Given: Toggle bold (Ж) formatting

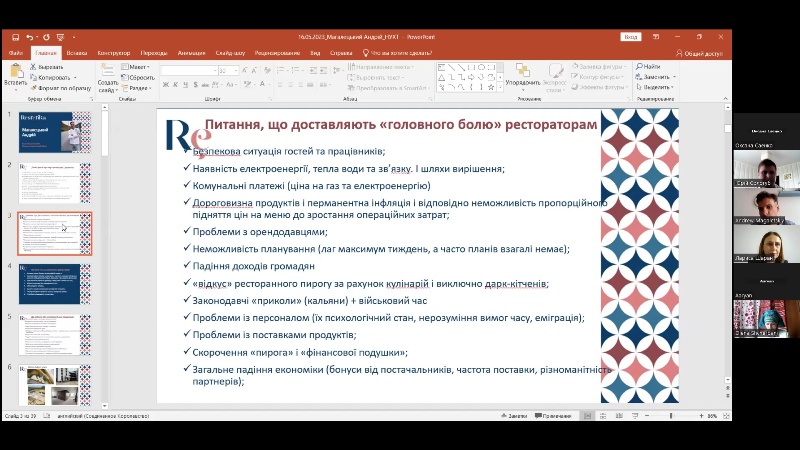Looking at the screenshot, I should (x=166, y=85).
